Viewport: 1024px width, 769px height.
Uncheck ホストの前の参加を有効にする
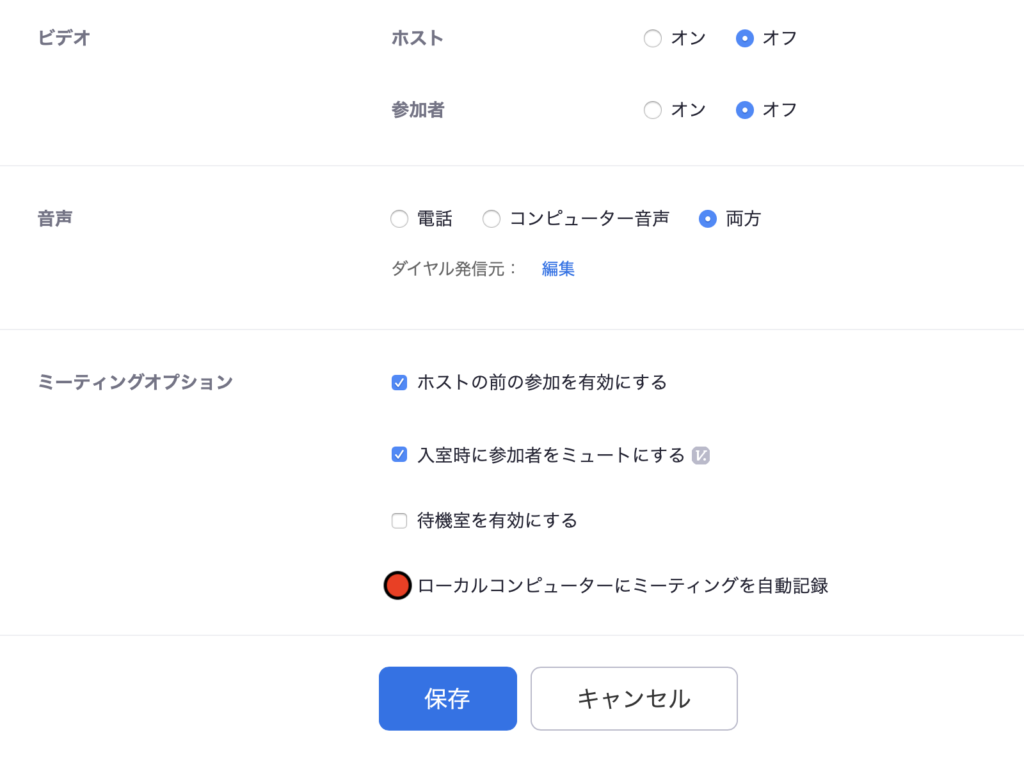click(399, 383)
